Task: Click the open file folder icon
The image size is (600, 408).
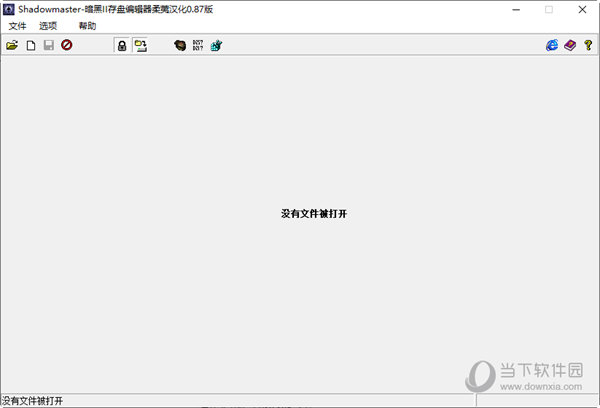Action: [x=12, y=46]
